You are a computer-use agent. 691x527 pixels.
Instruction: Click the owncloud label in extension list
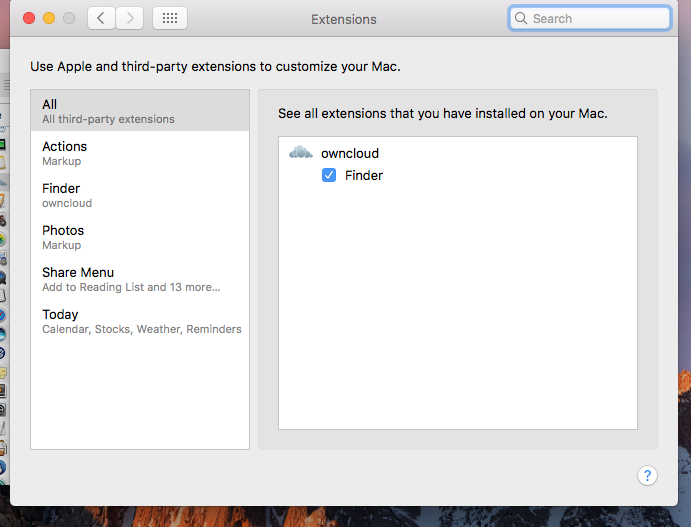350,153
